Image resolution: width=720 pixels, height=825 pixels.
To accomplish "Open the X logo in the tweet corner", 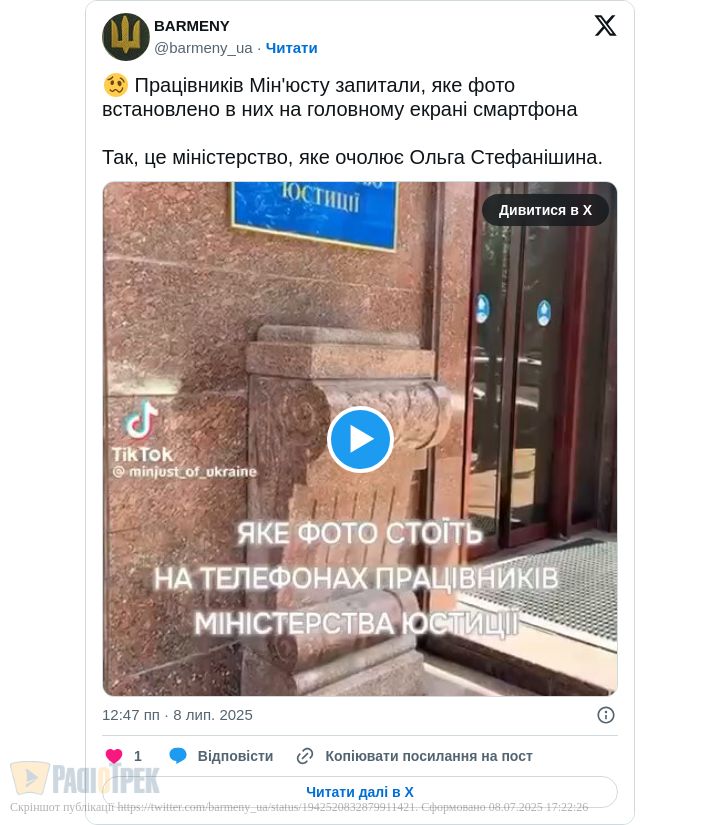I will click(x=605, y=26).
